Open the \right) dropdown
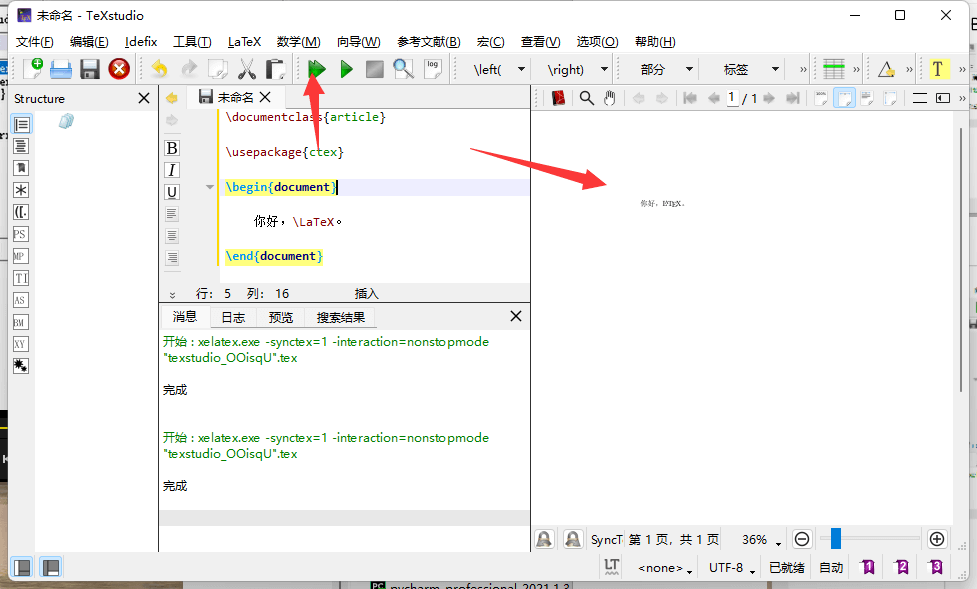 coord(604,69)
